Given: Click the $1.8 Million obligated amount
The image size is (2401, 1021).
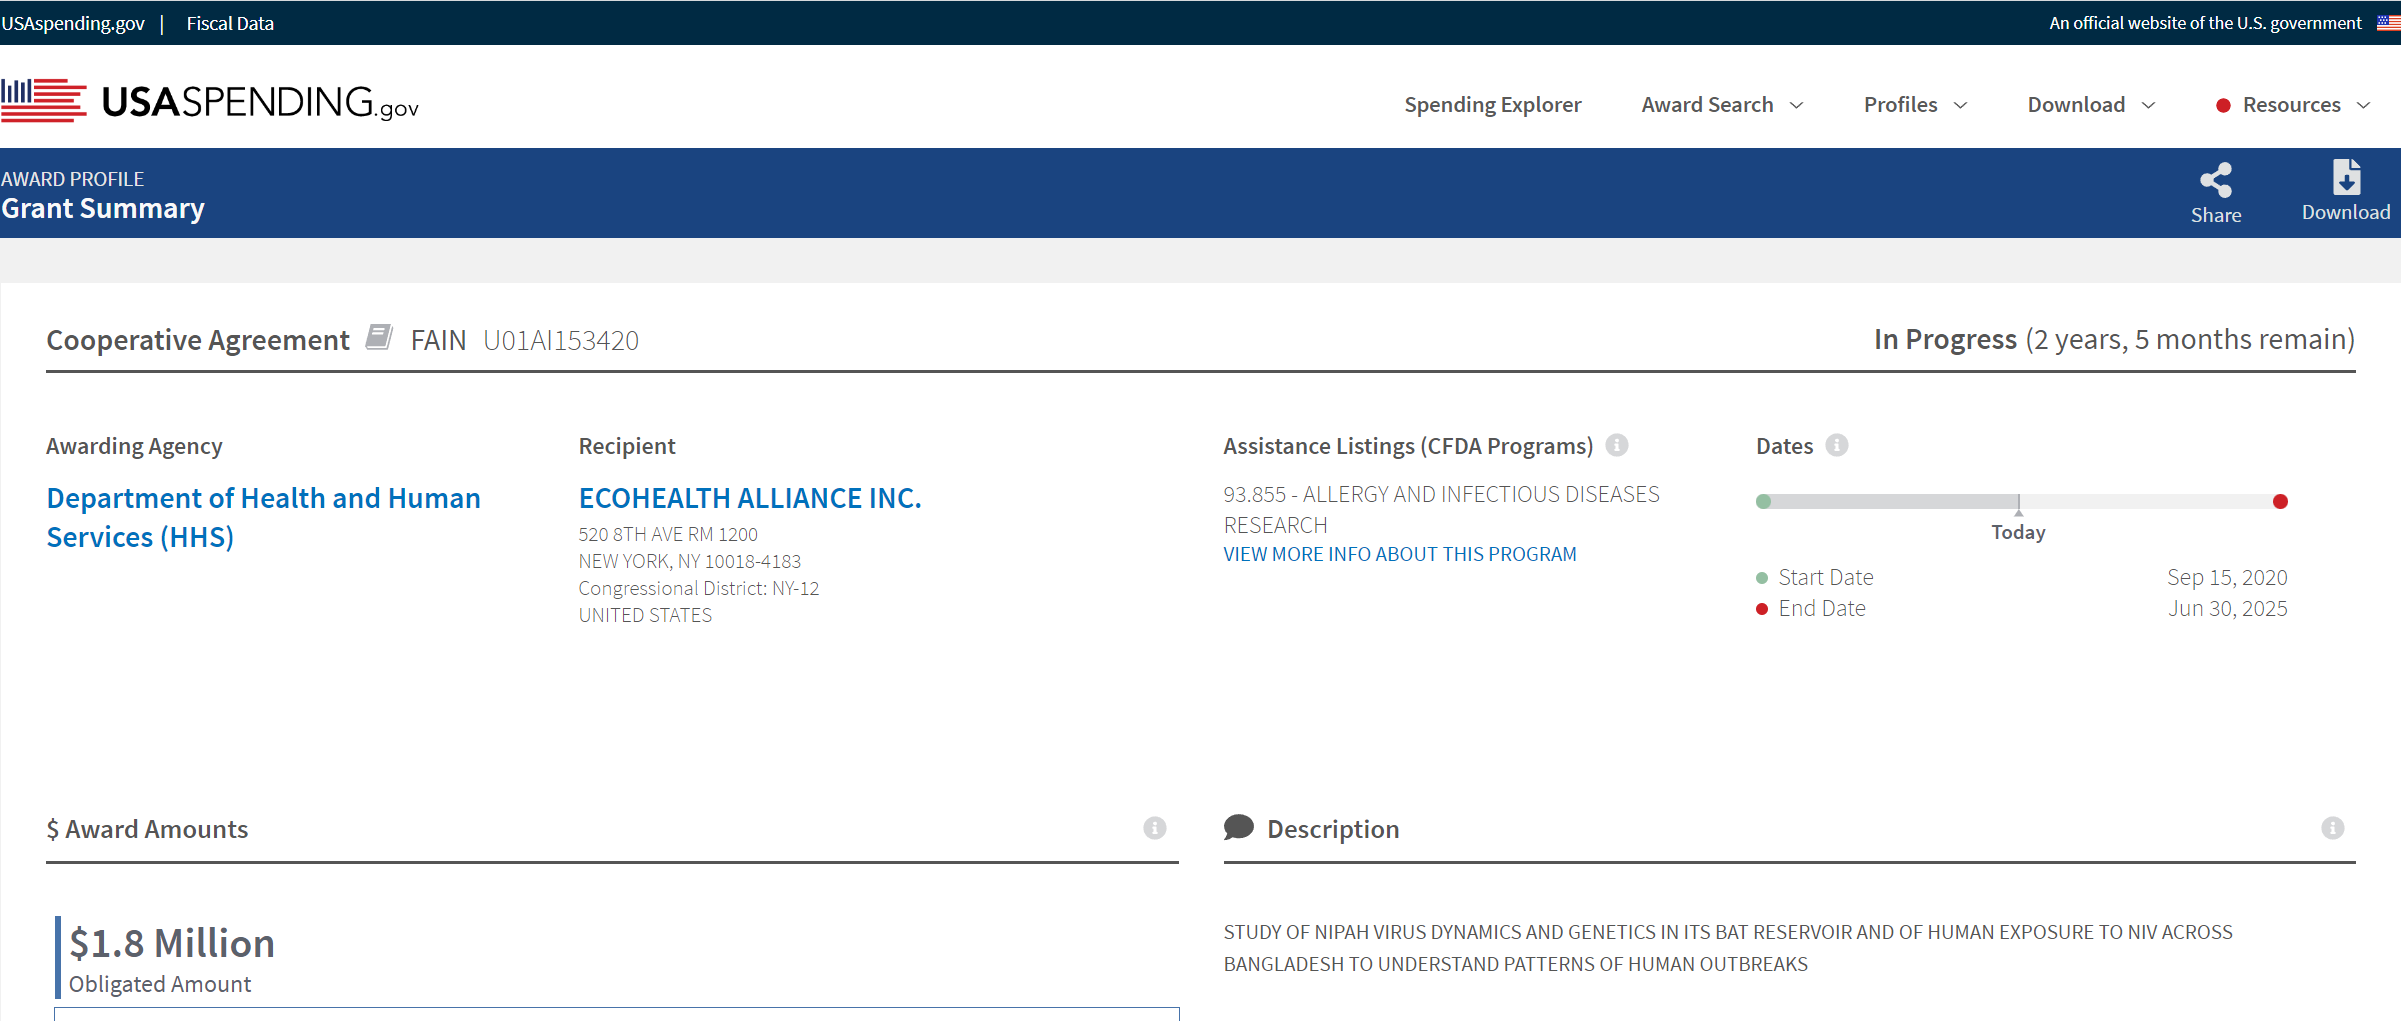Looking at the screenshot, I should [x=172, y=943].
